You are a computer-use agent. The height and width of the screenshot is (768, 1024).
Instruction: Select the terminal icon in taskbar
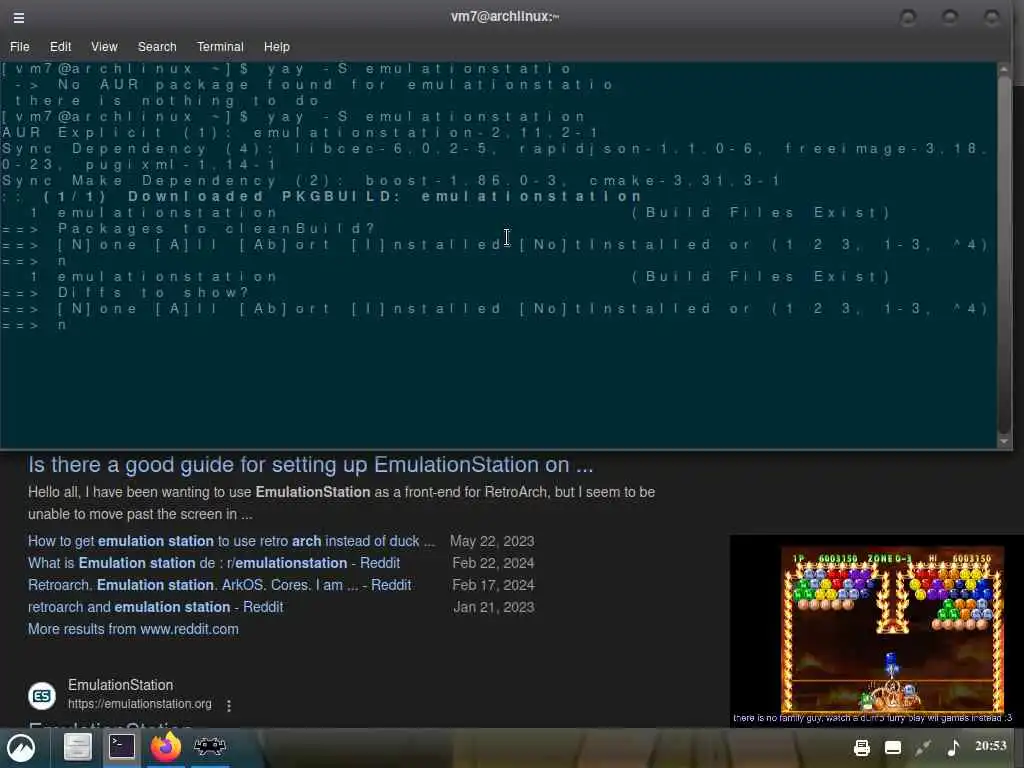click(x=121, y=746)
